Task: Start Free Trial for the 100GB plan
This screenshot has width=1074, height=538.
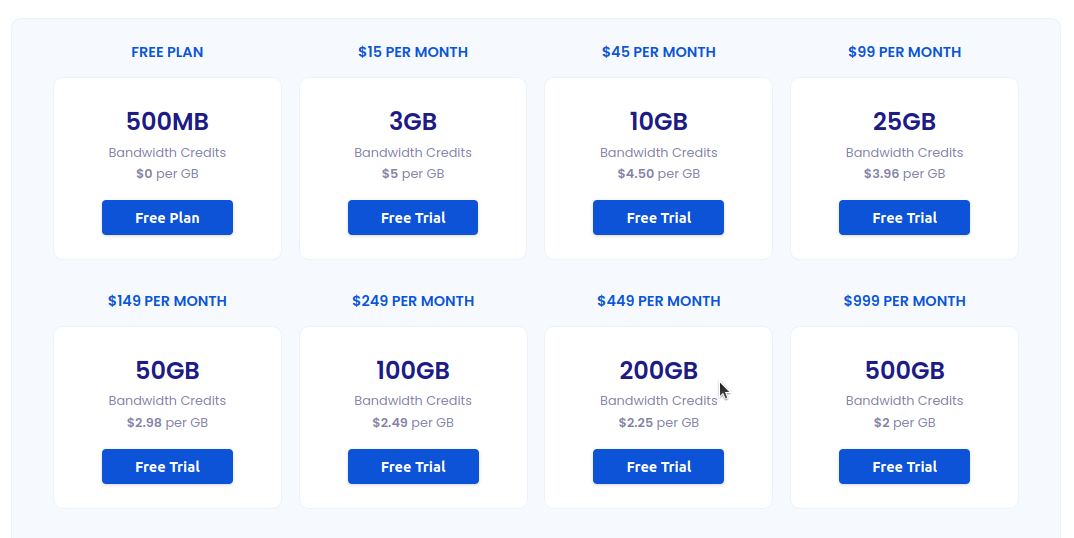Action: click(413, 467)
